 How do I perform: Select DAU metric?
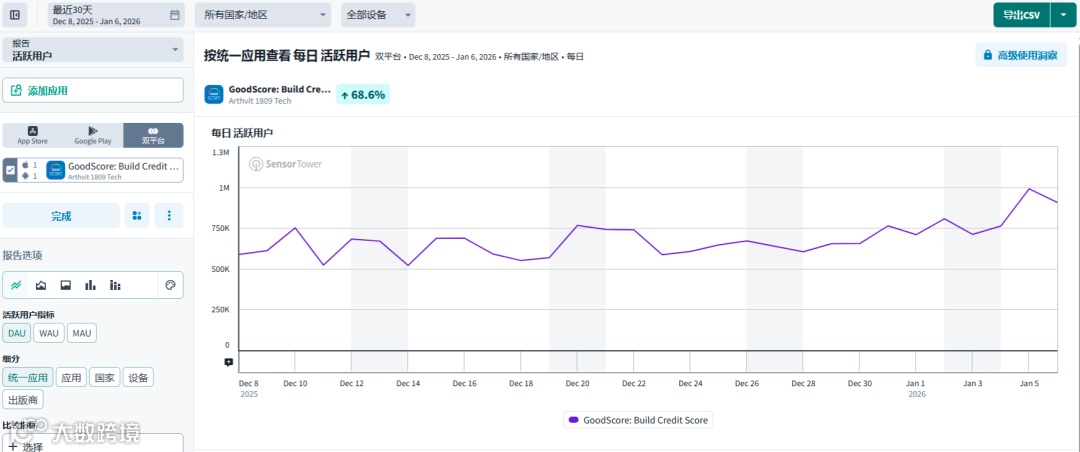(x=17, y=333)
